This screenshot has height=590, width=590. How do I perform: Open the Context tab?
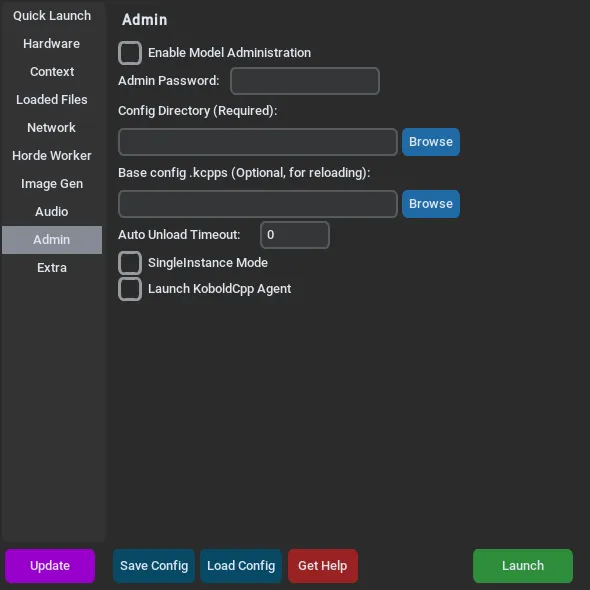[x=52, y=71]
